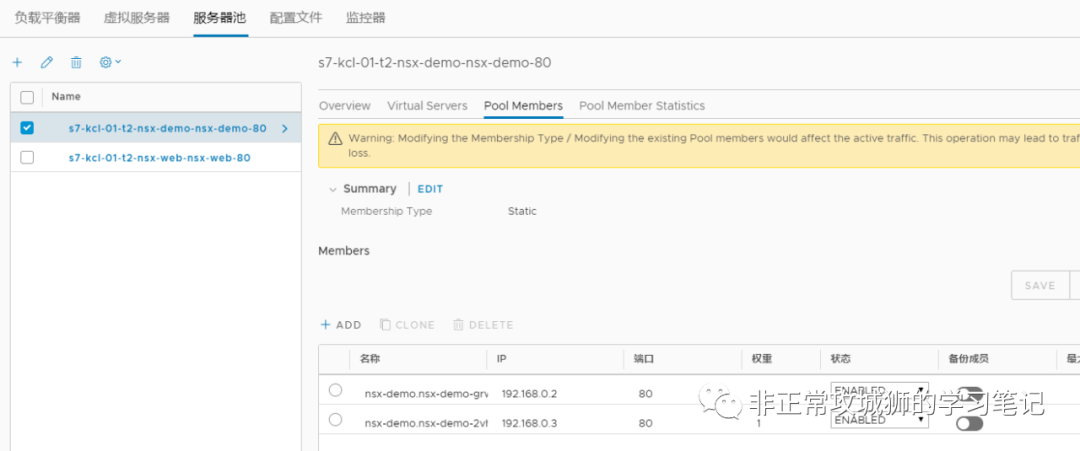Check the s7-kcl-01-t2-nsx-web-nsx-web-80 checkbox

tap(27, 158)
